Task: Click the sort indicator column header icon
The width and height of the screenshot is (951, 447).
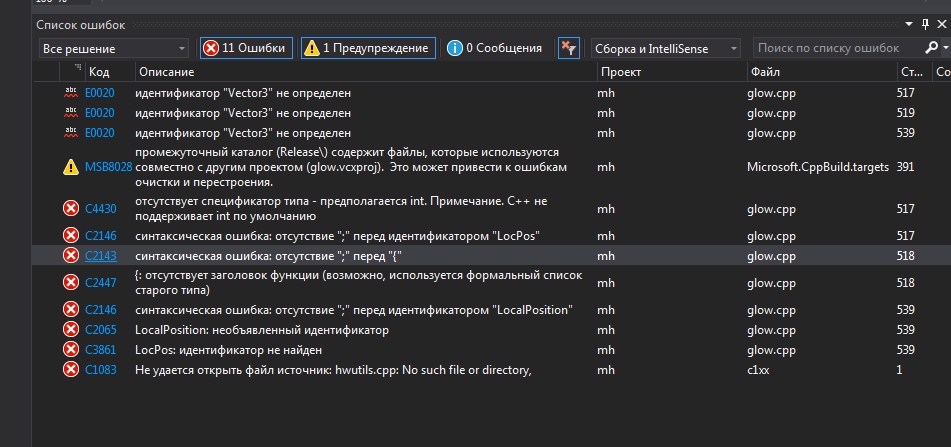Action: pos(78,67)
